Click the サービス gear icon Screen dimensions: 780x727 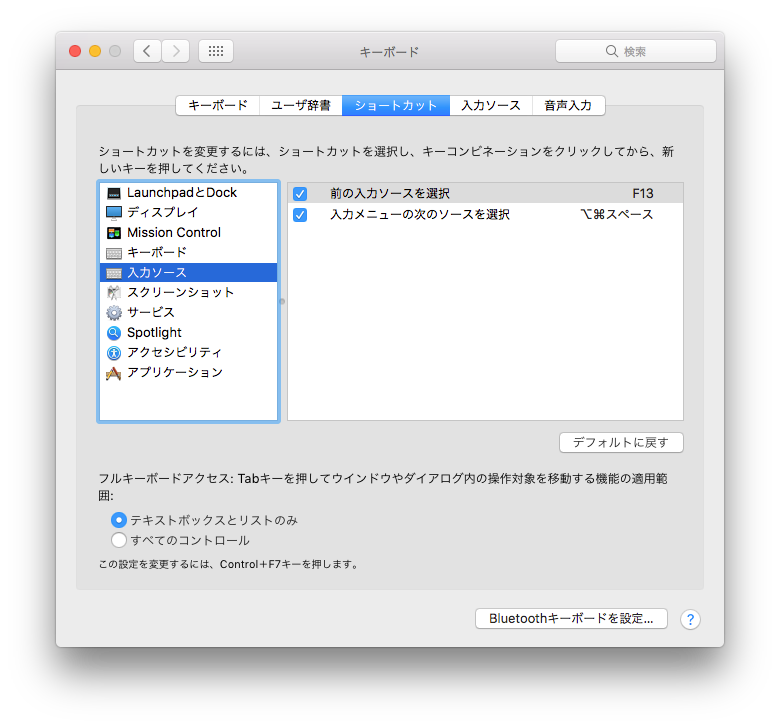coord(114,312)
